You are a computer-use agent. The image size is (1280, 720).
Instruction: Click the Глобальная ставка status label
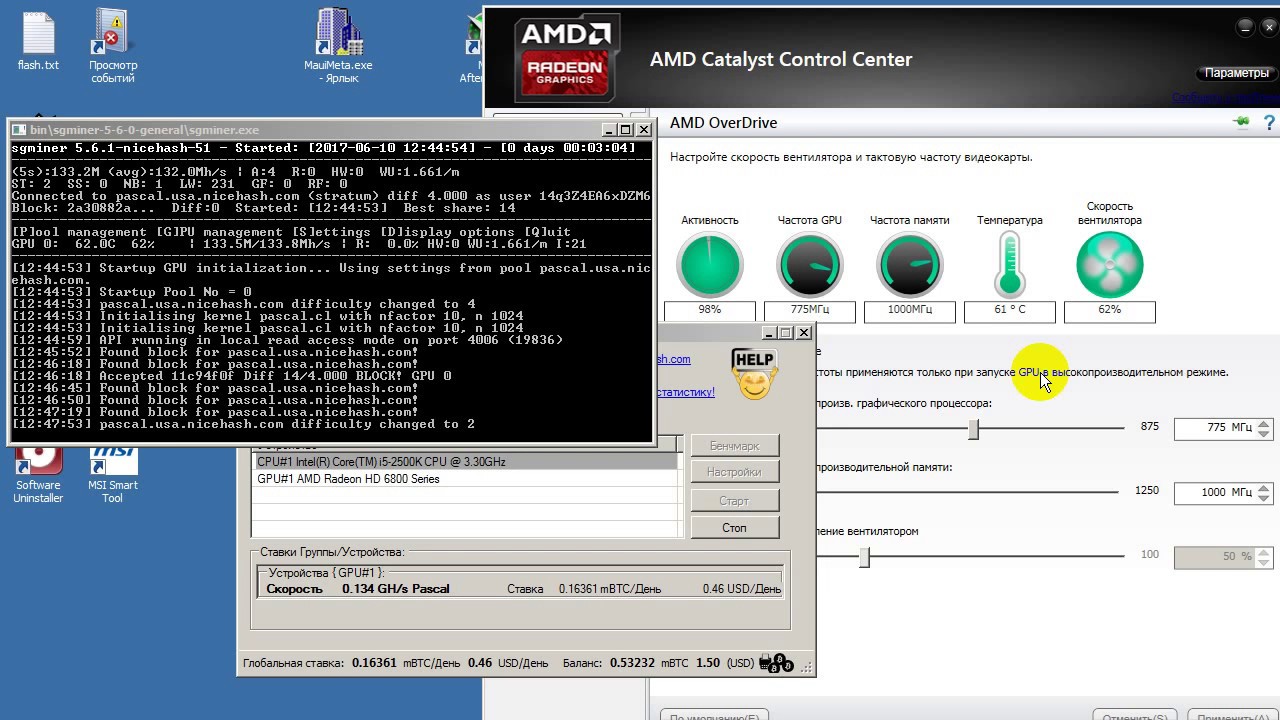click(293, 663)
